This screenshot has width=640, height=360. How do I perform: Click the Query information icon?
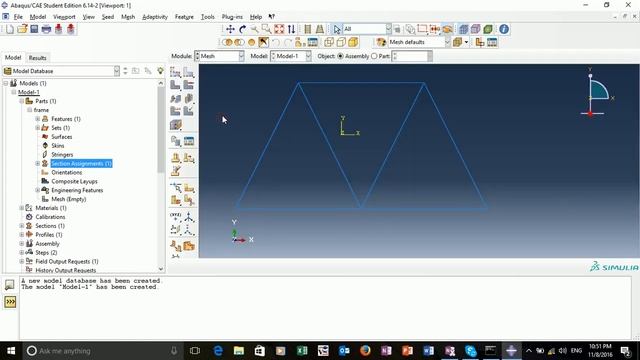click(x=504, y=29)
